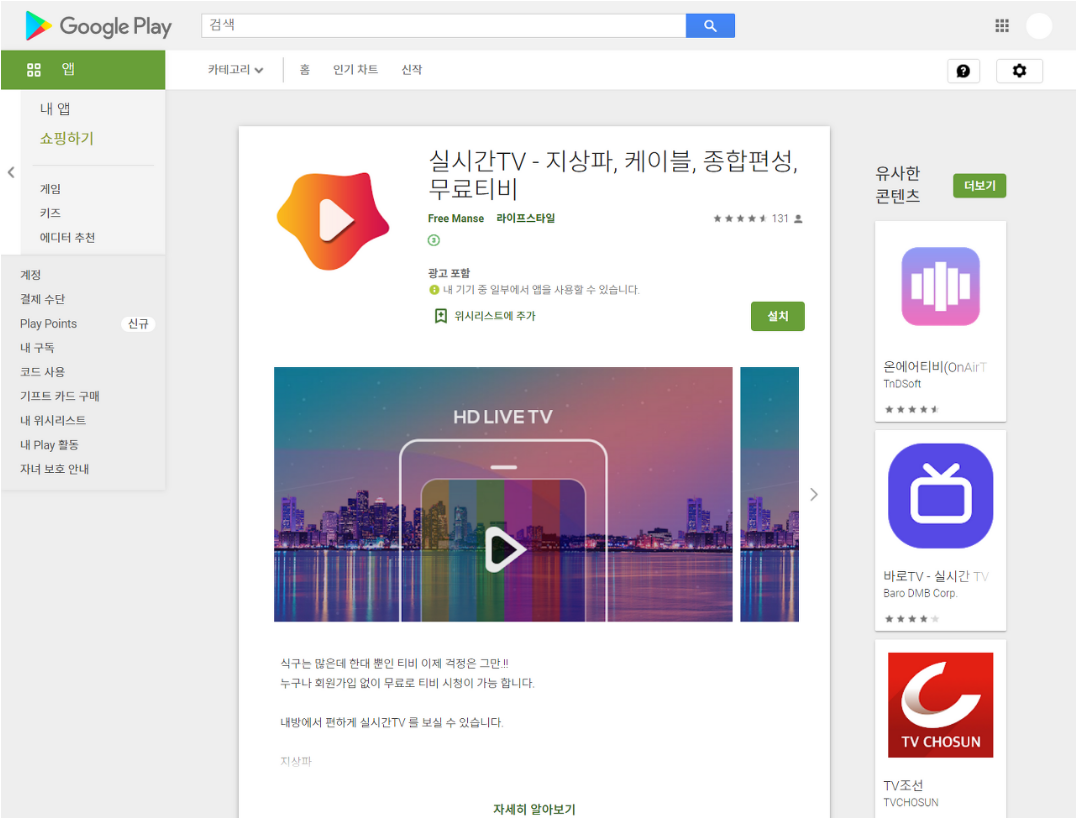Open the 결제 수단 link
Image resolution: width=1076 pixels, height=818 pixels.
(x=43, y=299)
